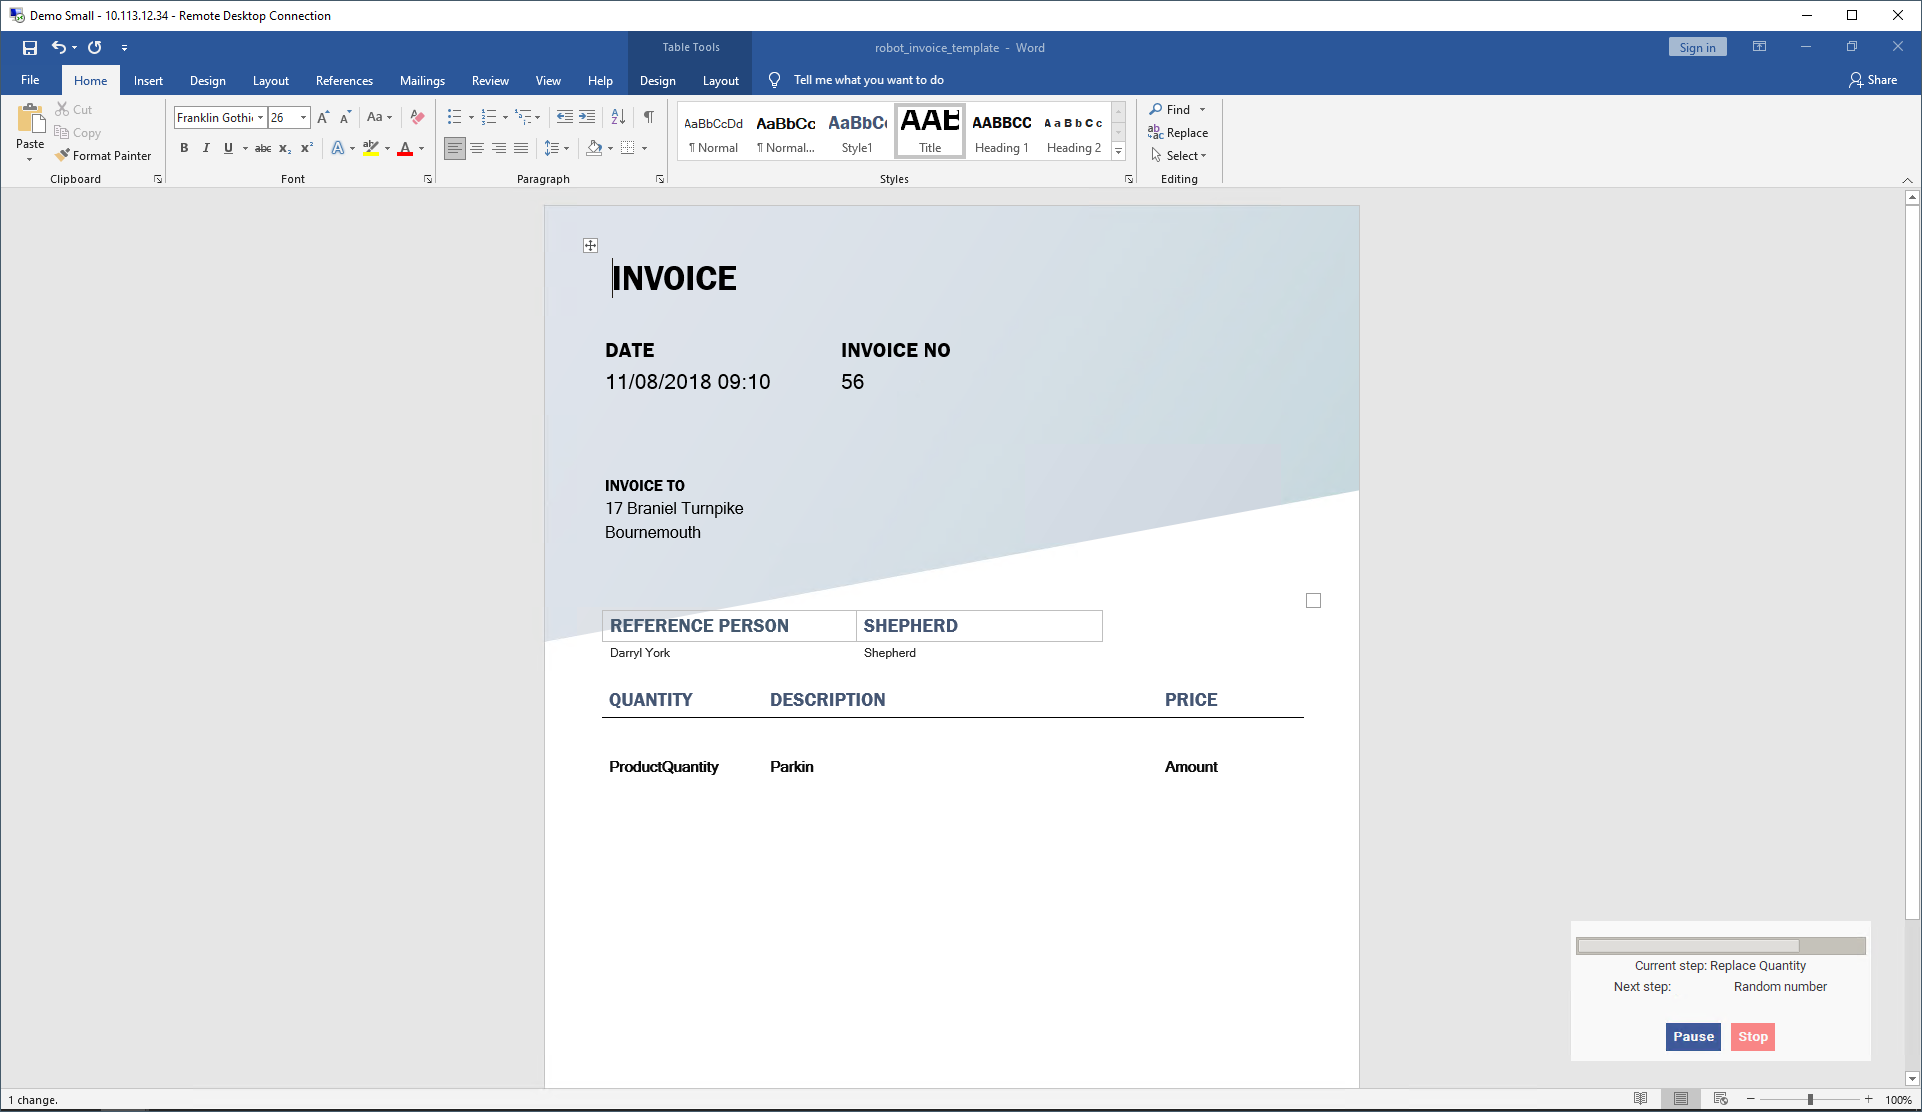Image resolution: width=1922 pixels, height=1112 pixels.
Task: Open the Mailings ribbon tab
Action: coord(422,80)
